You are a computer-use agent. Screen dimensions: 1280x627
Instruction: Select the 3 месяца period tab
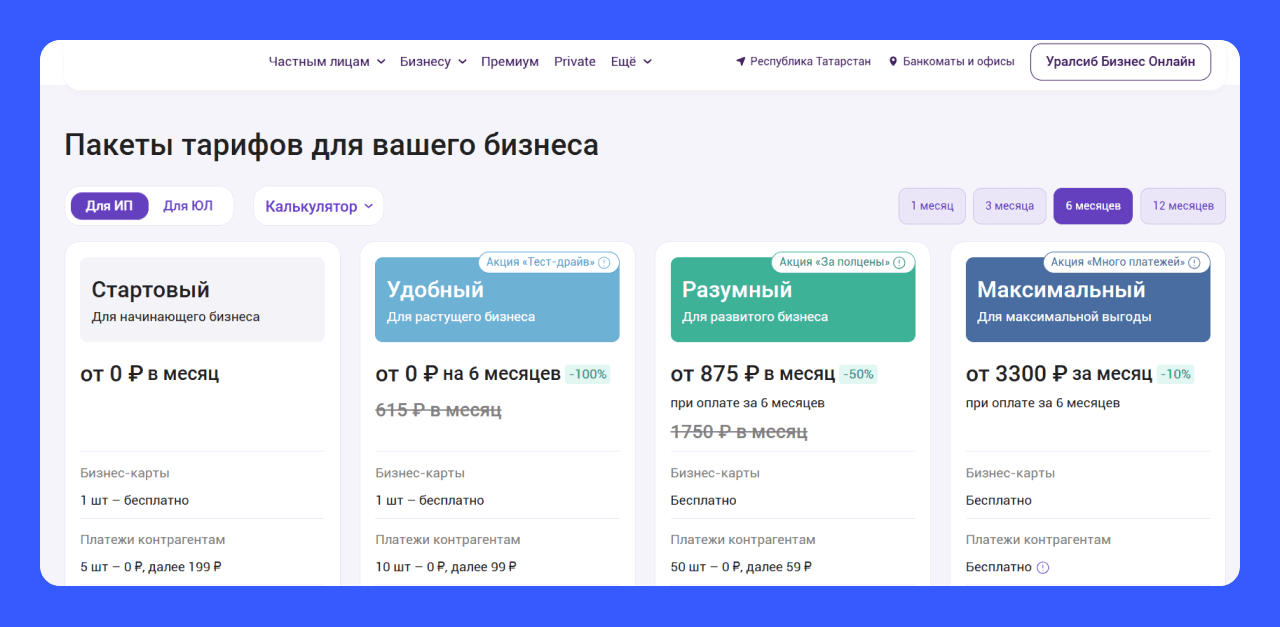pos(1010,206)
